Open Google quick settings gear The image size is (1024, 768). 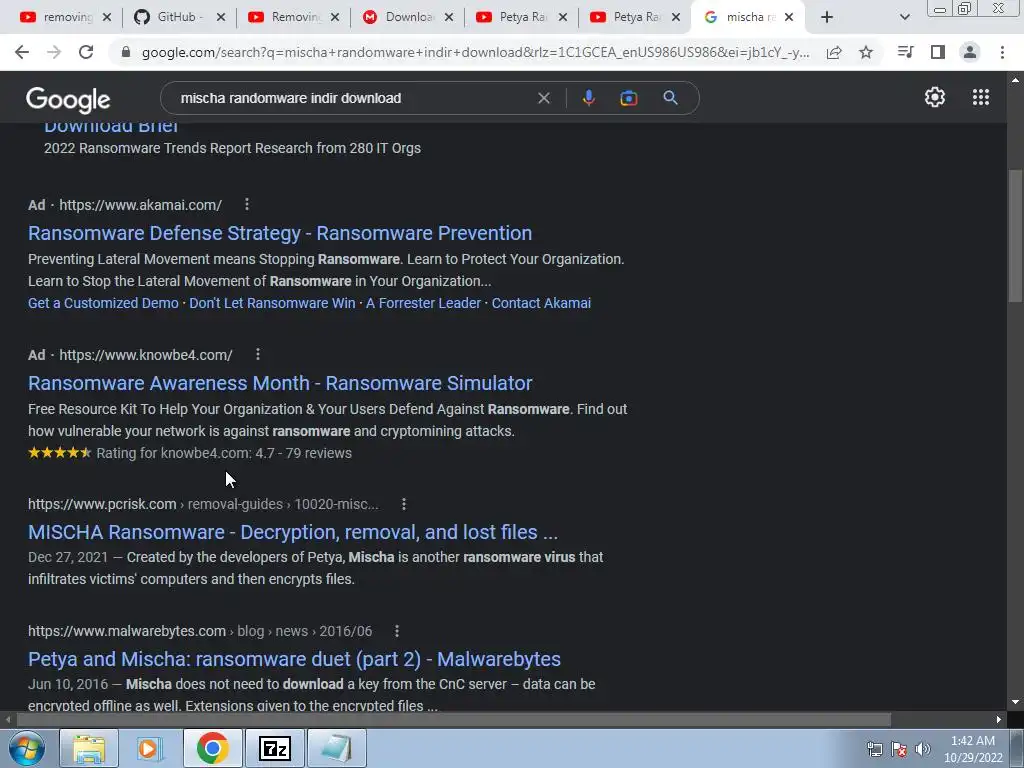[x=935, y=97]
